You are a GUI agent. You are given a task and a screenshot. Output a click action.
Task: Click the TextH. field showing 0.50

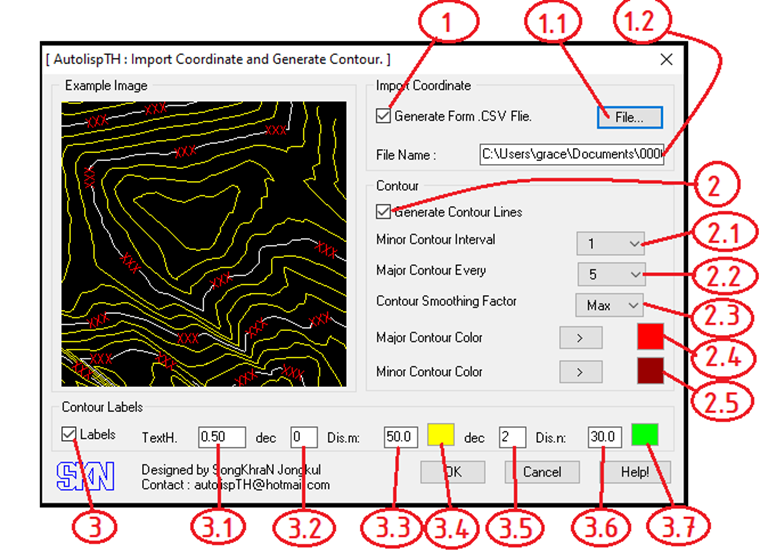[222, 437]
